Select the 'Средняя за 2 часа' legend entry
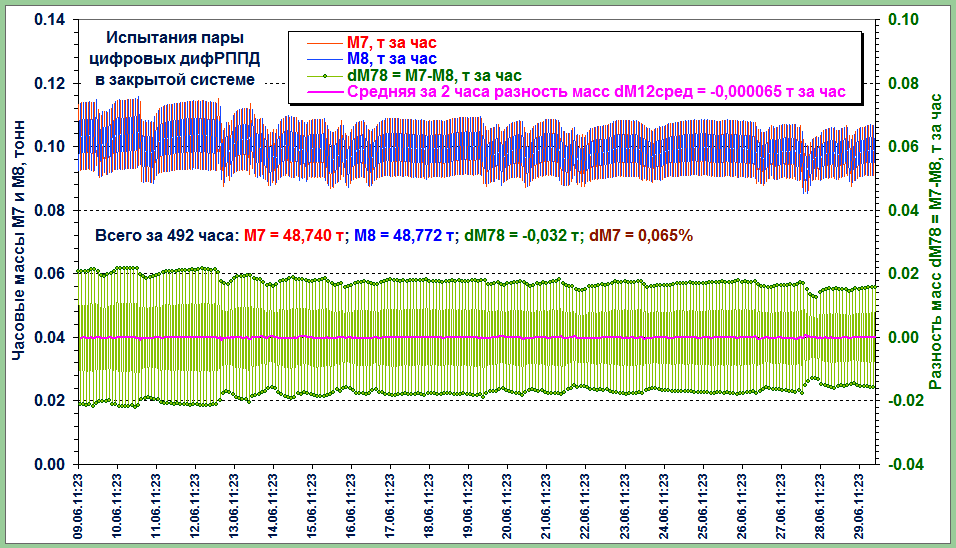The width and height of the screenshot is (956, 548). pyautogui.click(x=596, y=91)
